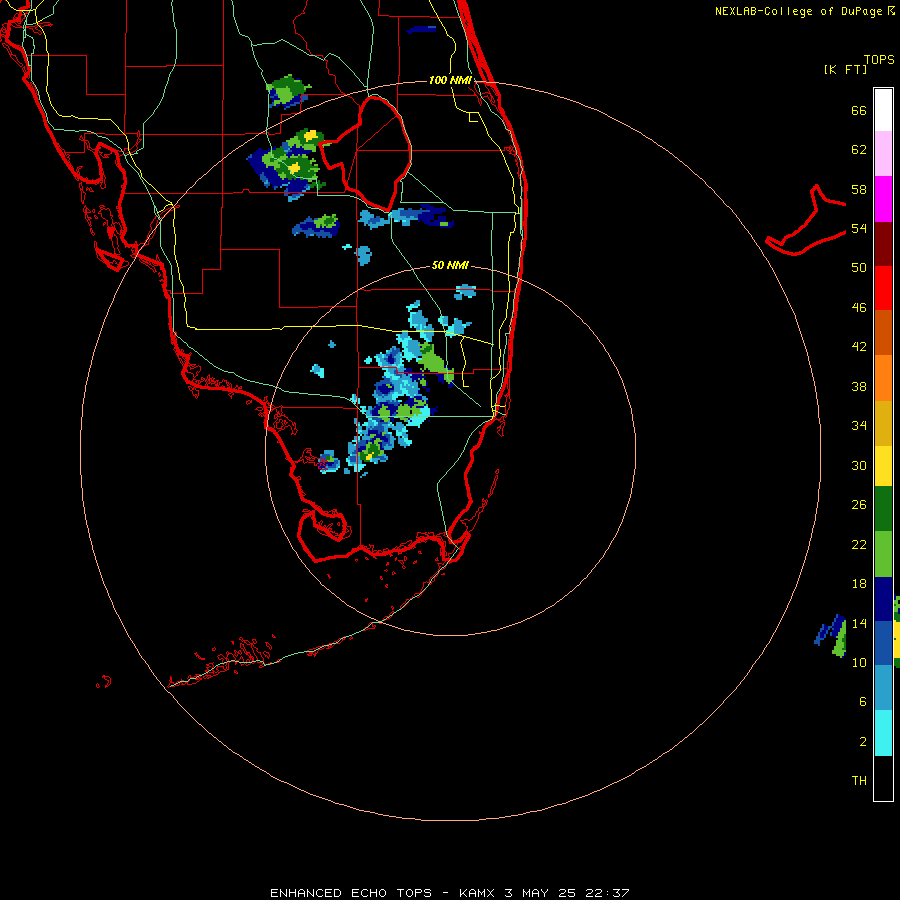Image resolution: width=900 pixels, height=900 pixels.
Task: Click the 50 NMI range ring label
Action: point(450,265)
